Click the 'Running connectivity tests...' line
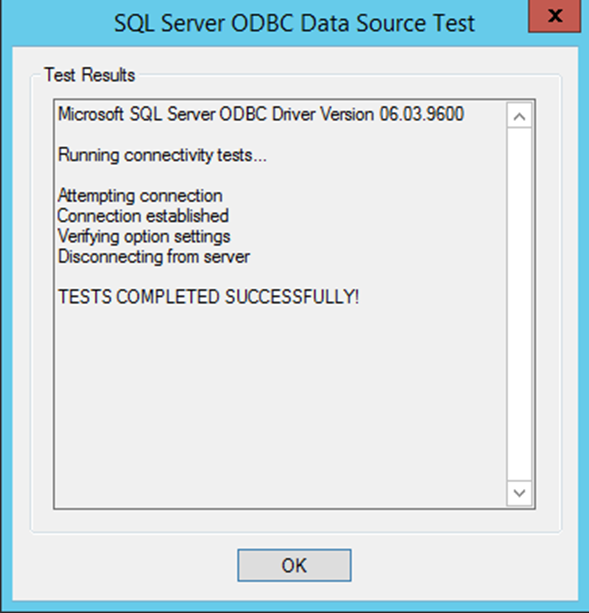This screenshot has width=589, height=613. click(x=162, y=155)
